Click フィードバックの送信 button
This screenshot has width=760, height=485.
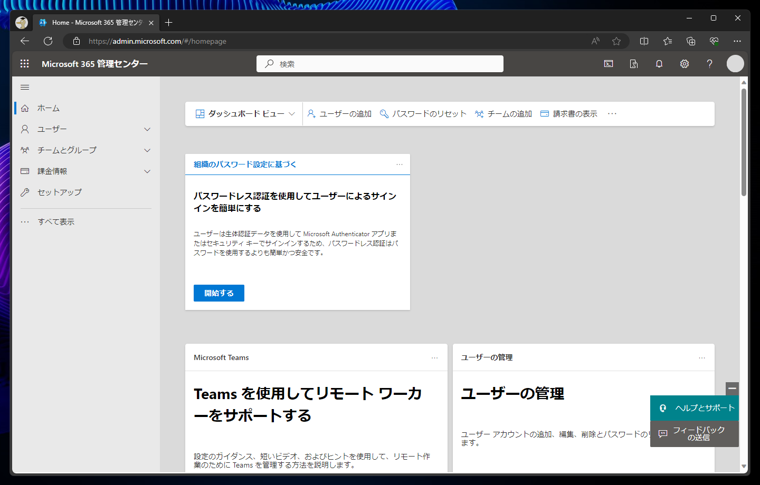(x=694, y=434)
